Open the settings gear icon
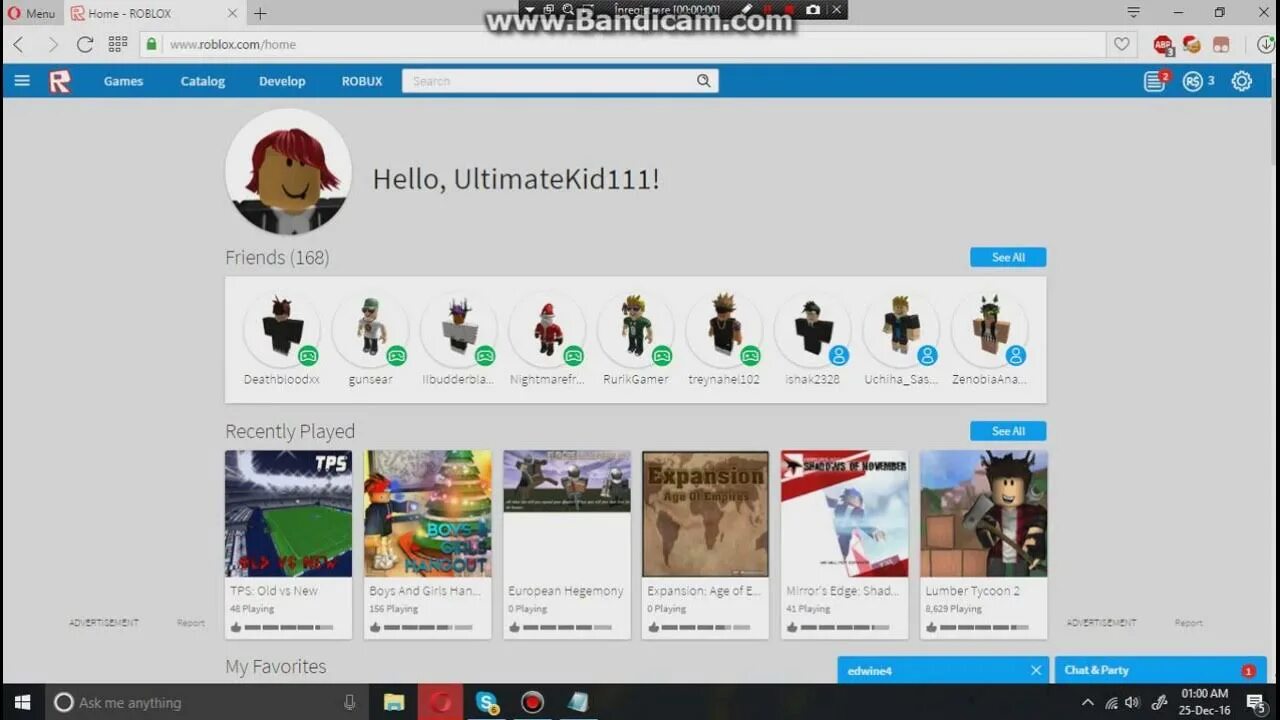 point(1242,81)
